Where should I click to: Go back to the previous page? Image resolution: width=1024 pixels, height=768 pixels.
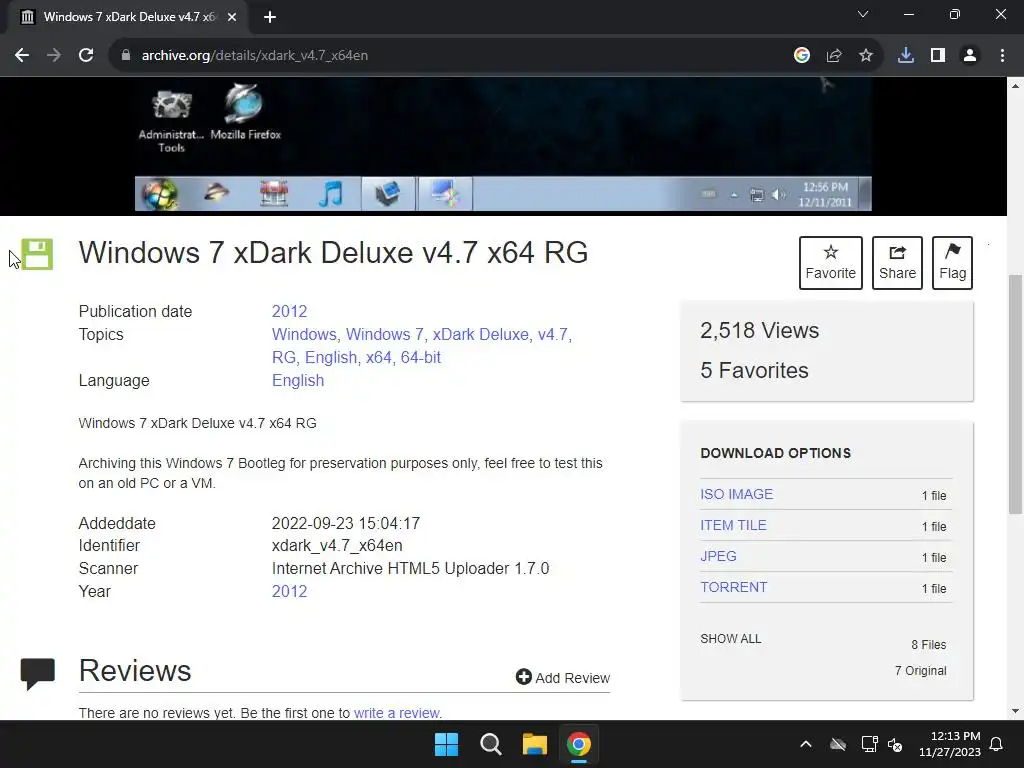tap(22, 56)
